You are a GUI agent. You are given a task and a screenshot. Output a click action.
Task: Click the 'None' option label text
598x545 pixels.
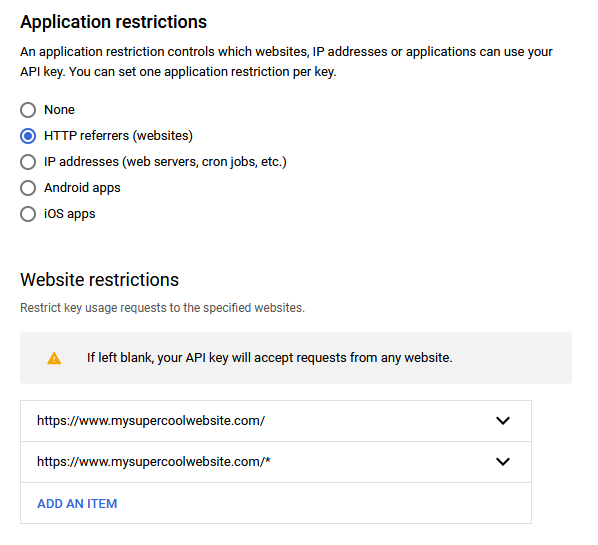pos(59,110)
